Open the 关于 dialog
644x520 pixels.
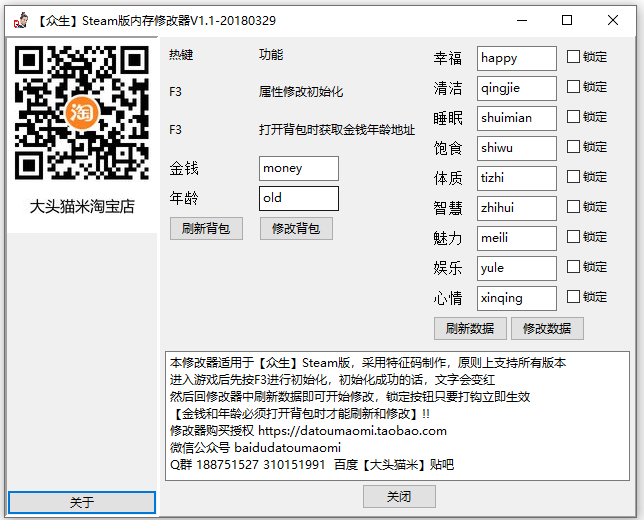(82, 502)
